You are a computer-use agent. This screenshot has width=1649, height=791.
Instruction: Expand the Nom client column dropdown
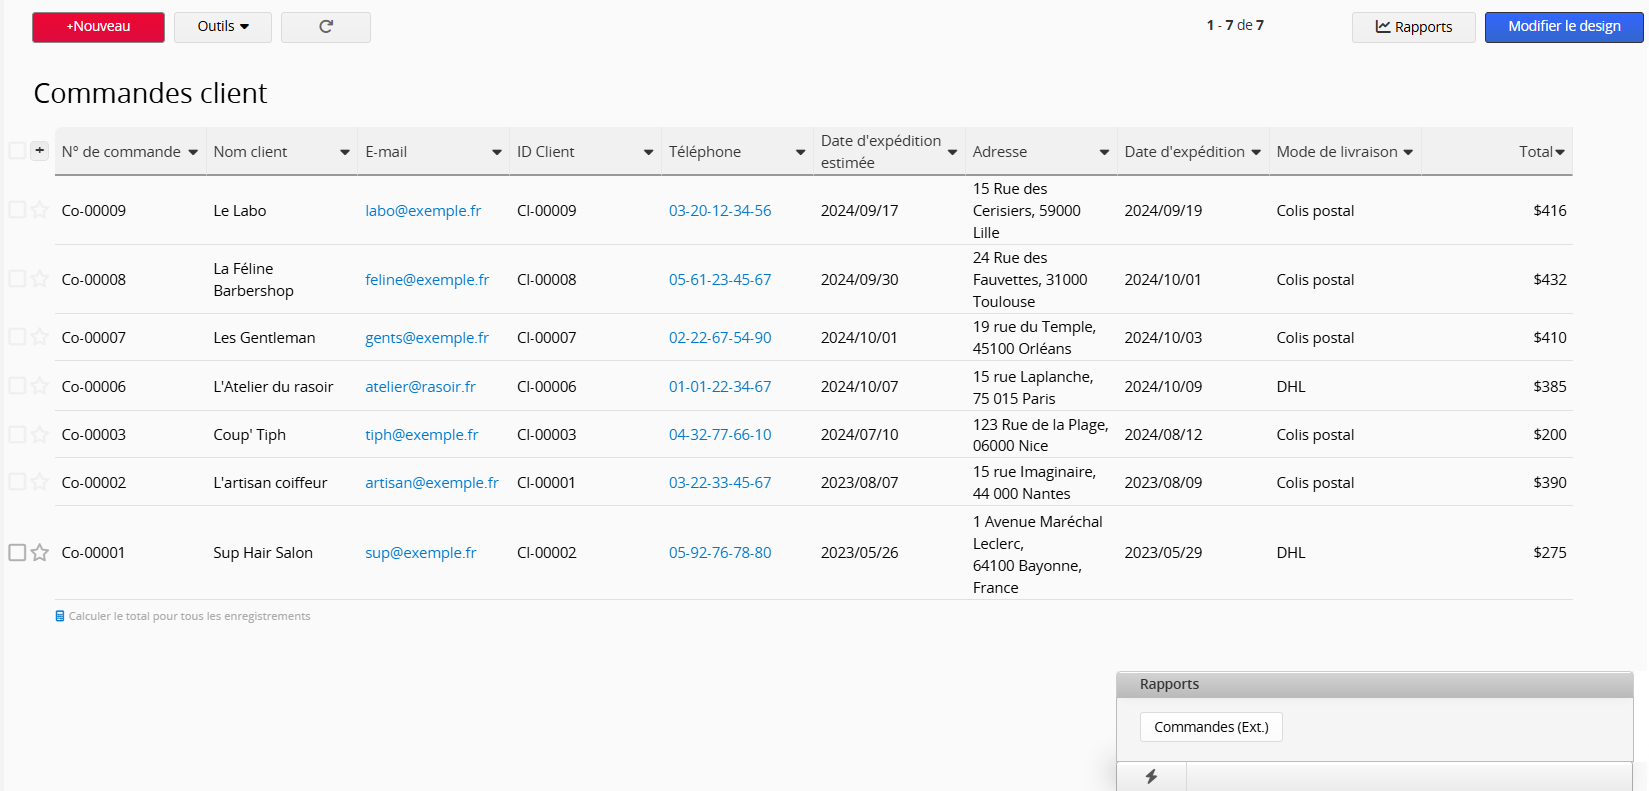tap(344, 152)
